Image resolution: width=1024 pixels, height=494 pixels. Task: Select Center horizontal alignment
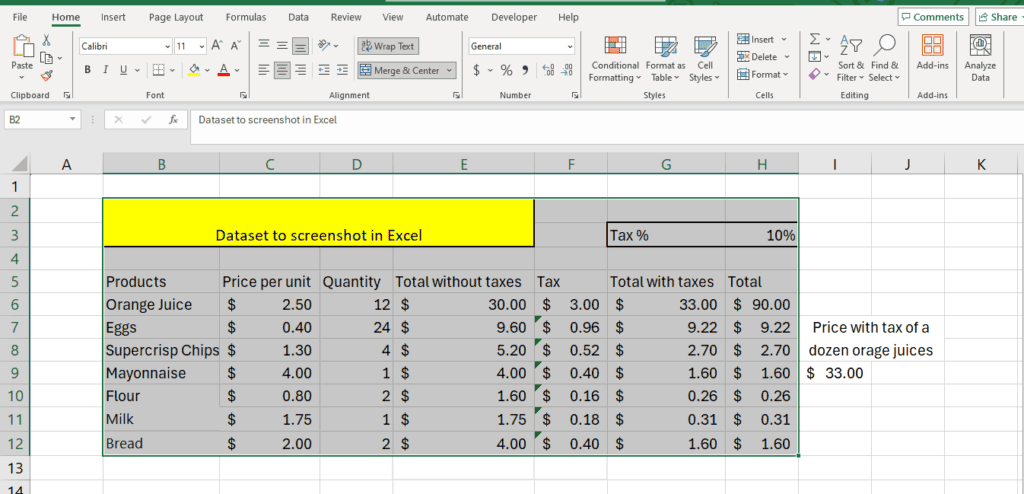click(x=282, y=70)
